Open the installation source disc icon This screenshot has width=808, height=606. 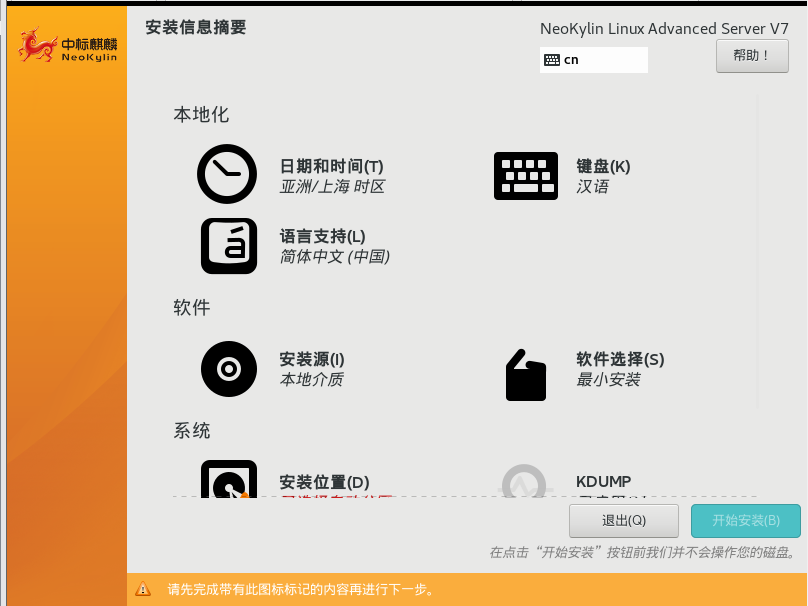coord(229,369)
